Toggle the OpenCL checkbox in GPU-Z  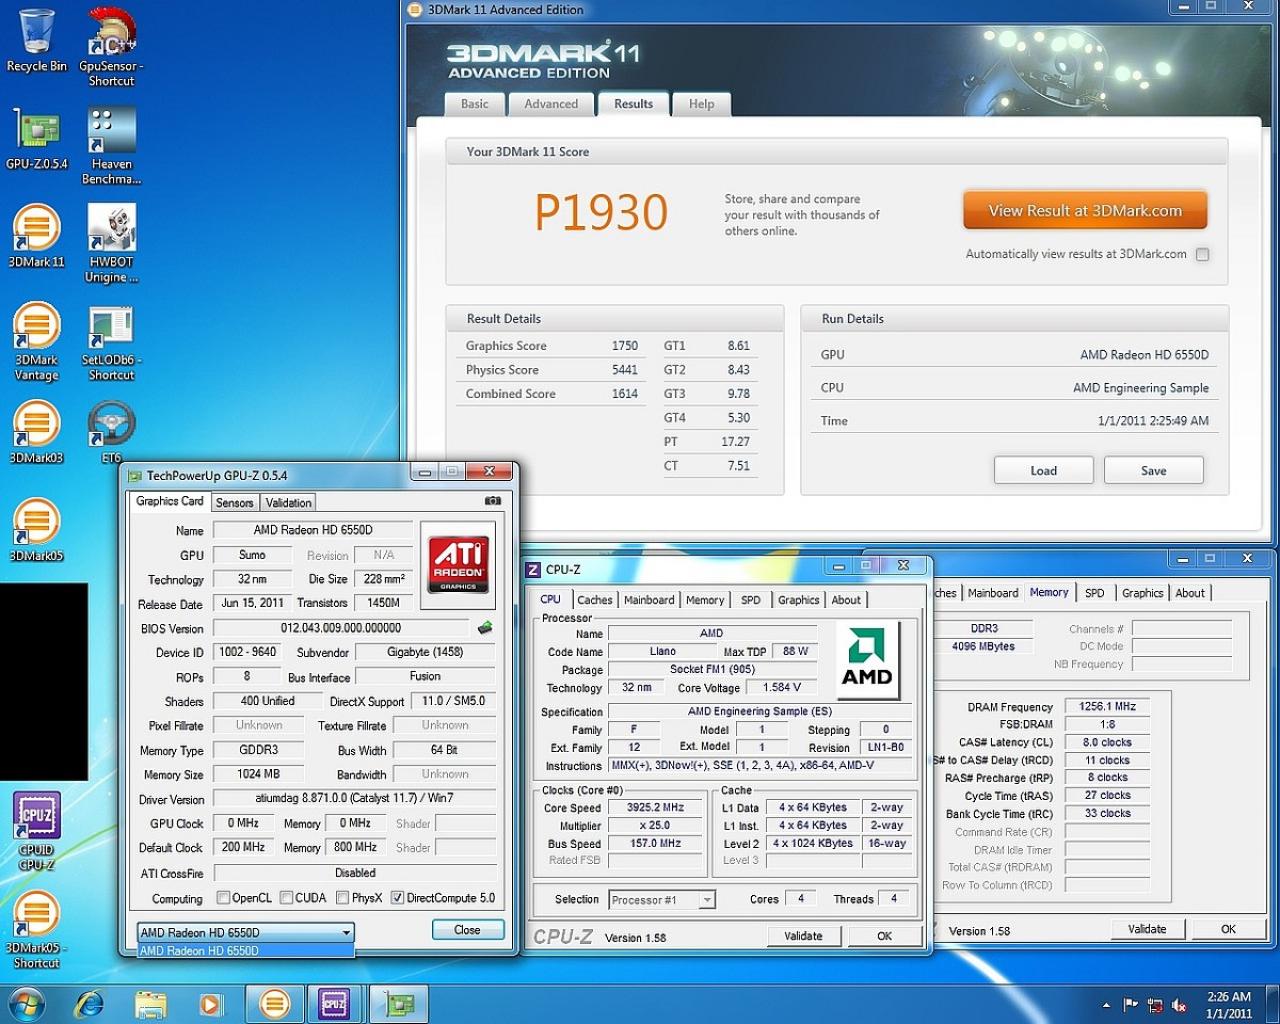224,898
